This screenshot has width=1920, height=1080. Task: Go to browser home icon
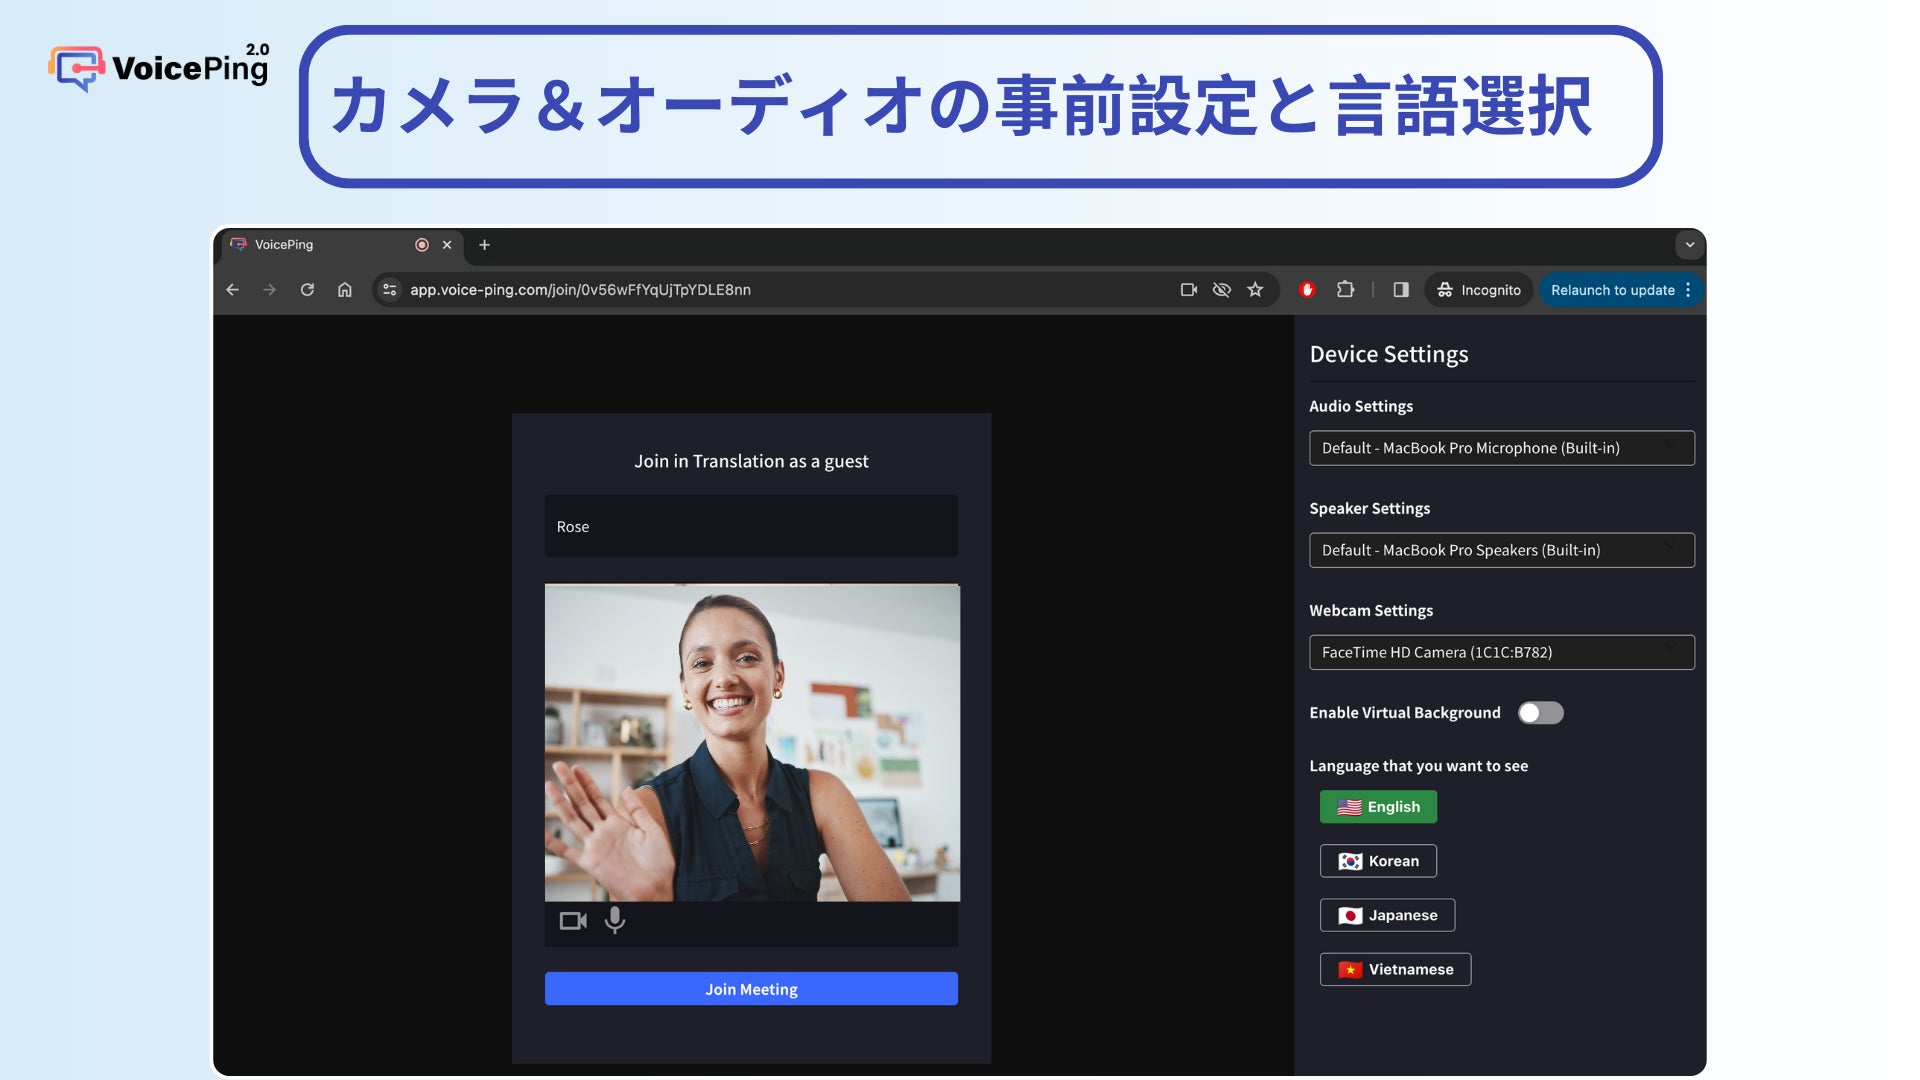pyautogui.click(x=345, y=290)
